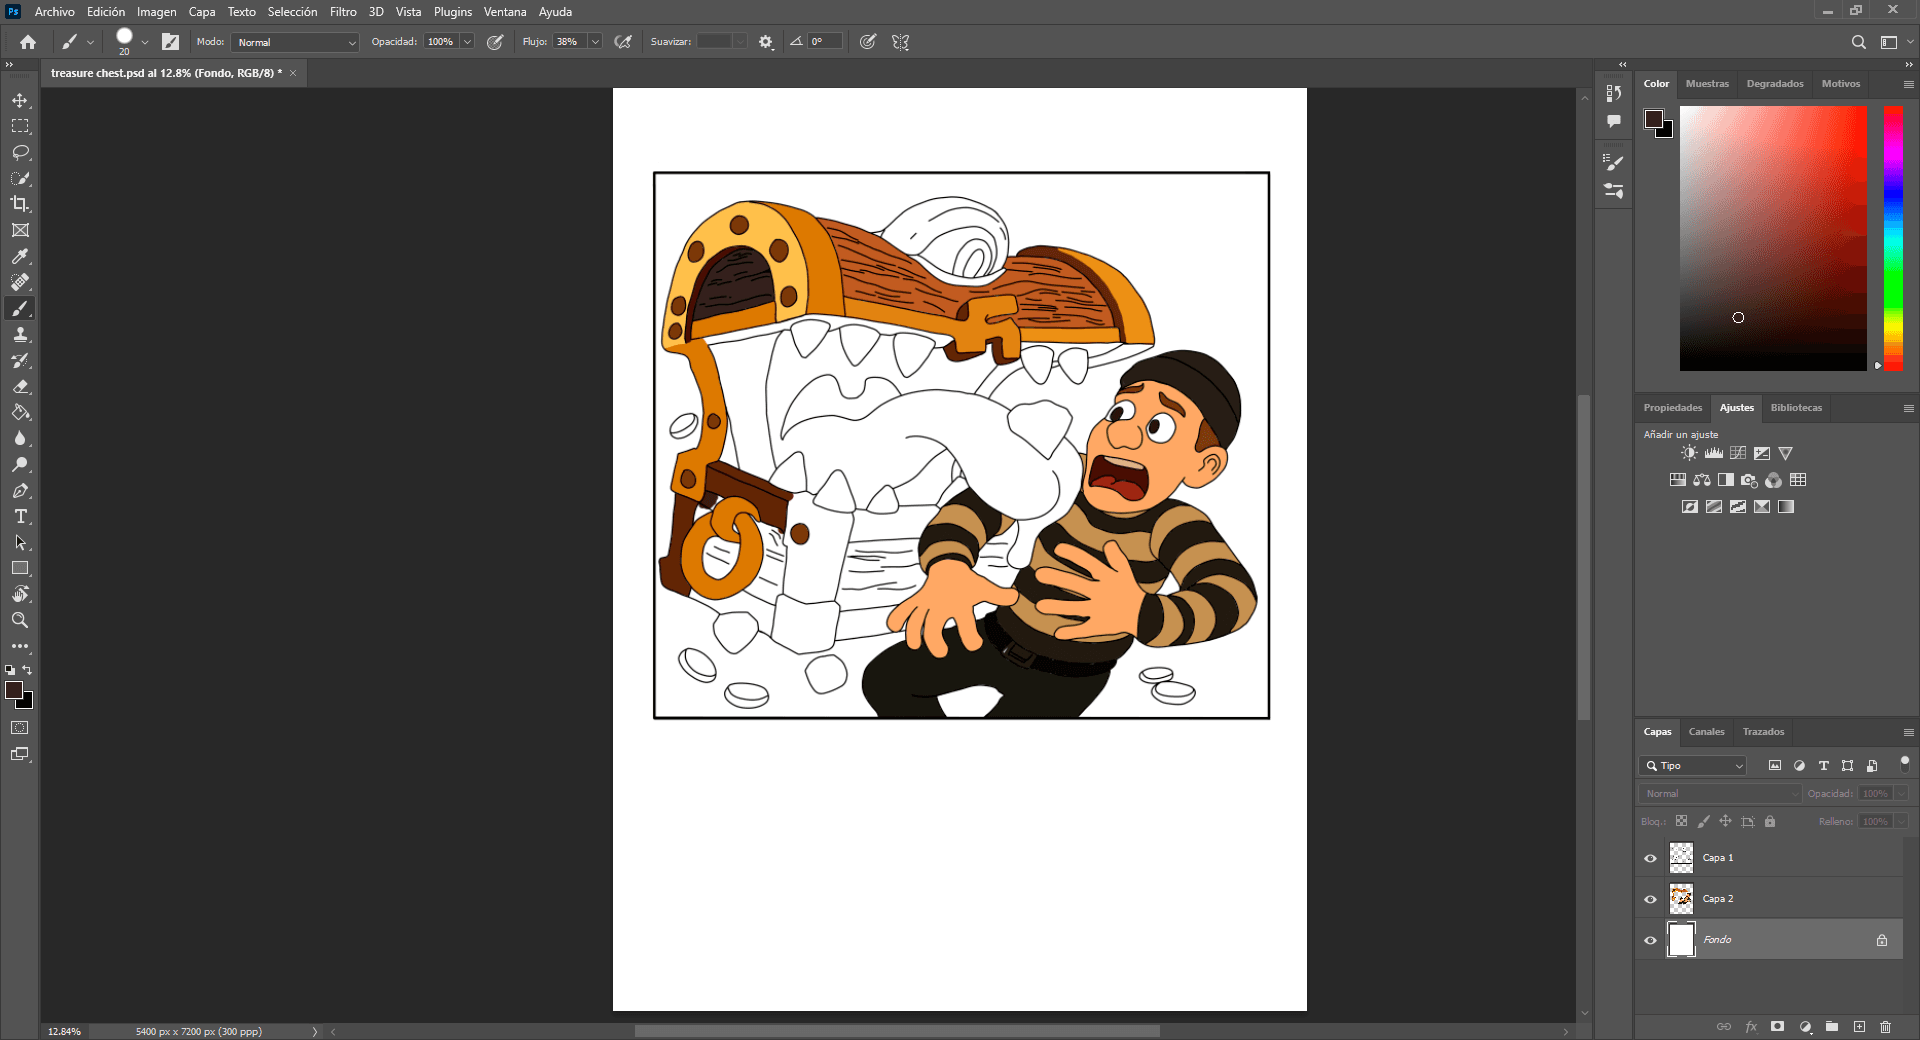Select the Eraser tool
The image size is (1920, 1040).
(20, 386)
